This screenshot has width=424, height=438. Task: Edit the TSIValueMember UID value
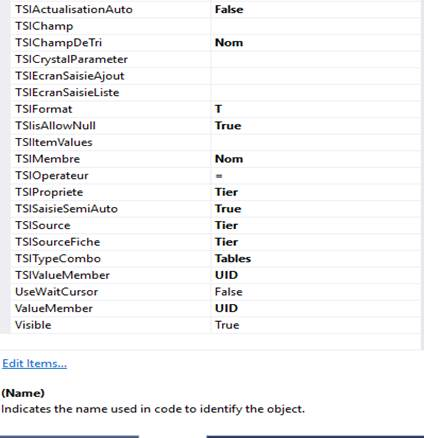tap(226, 275)
